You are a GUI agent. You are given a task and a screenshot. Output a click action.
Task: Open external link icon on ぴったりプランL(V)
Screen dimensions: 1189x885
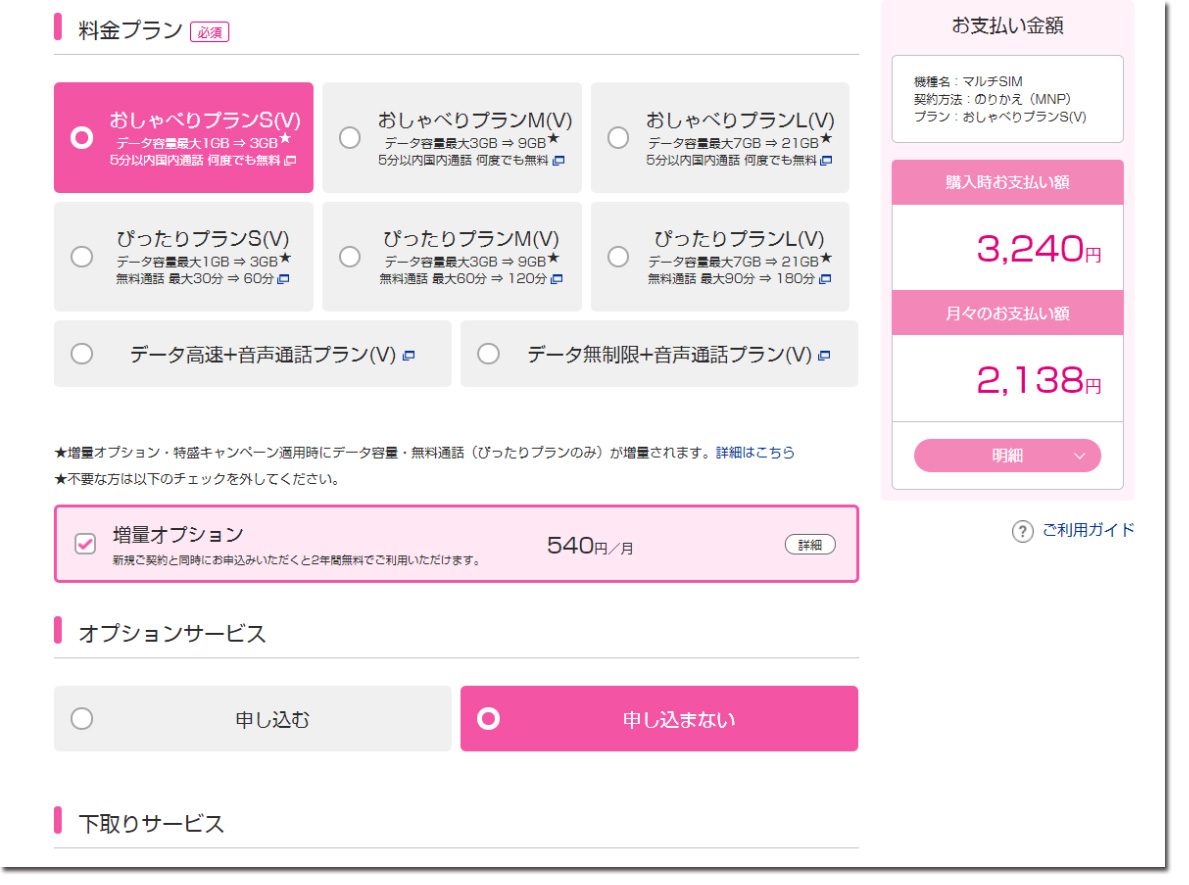pos(825,279)
